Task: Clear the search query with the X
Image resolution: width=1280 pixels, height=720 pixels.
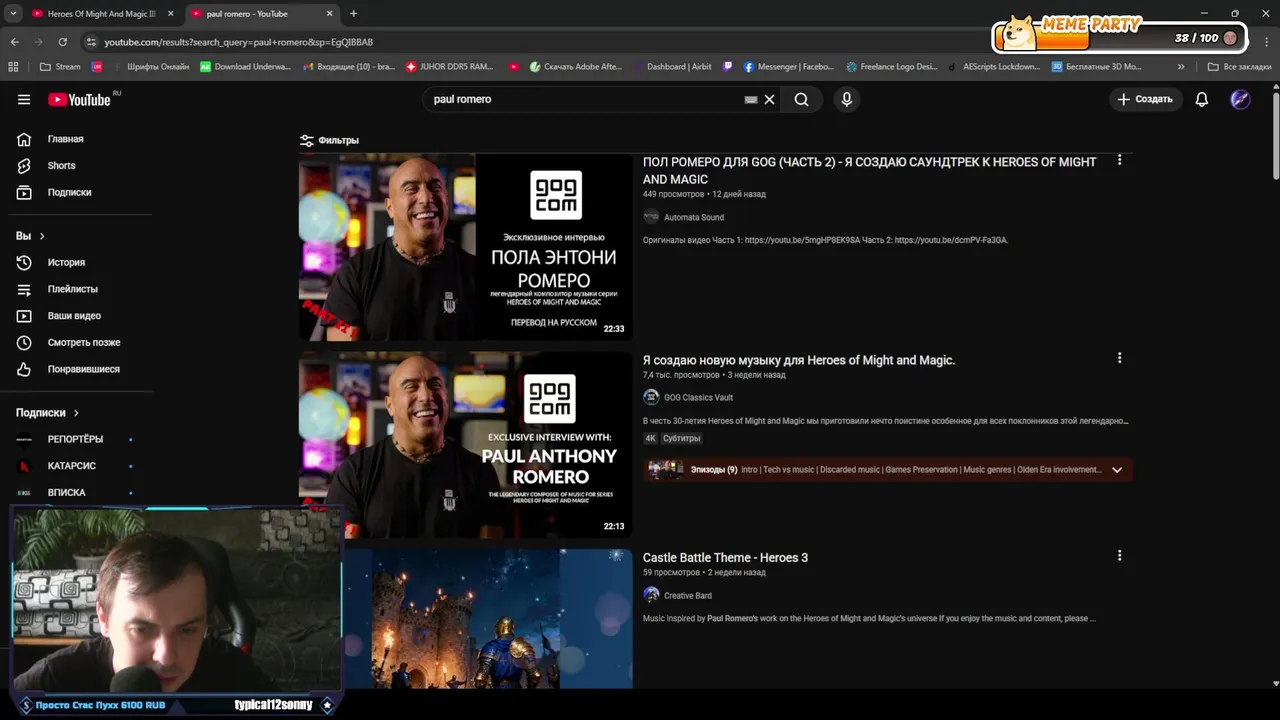Action: click(x=769, y=99)
